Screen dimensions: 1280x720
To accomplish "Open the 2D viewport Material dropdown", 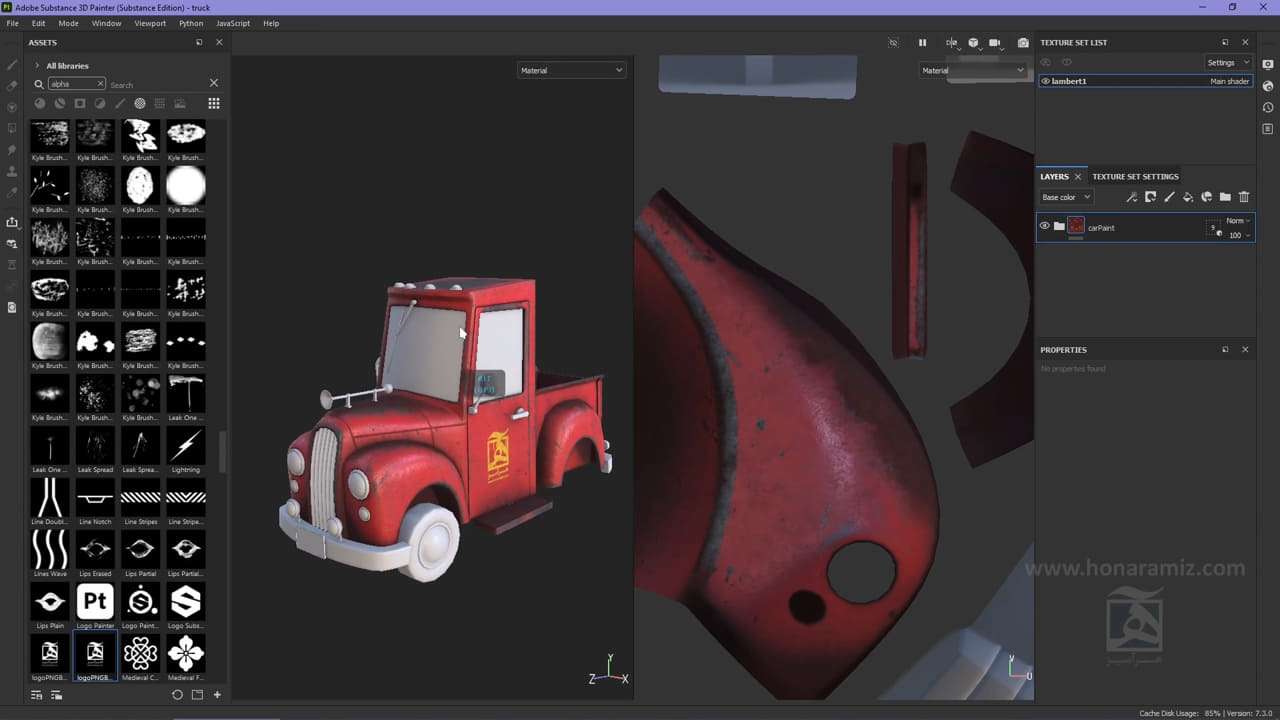I will 973,70.
